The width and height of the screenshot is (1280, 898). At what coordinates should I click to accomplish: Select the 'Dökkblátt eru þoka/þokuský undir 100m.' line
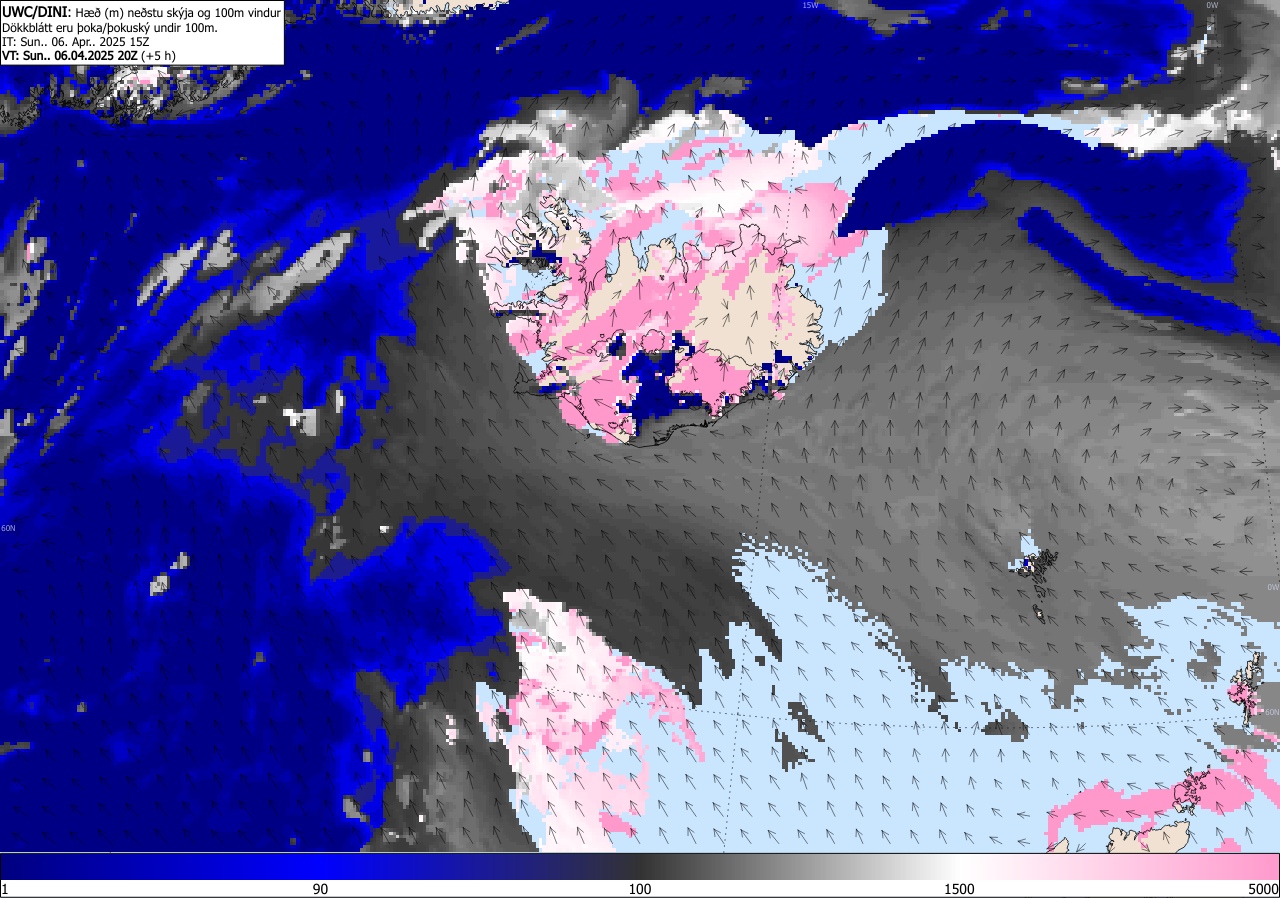[x=110, y=27]
